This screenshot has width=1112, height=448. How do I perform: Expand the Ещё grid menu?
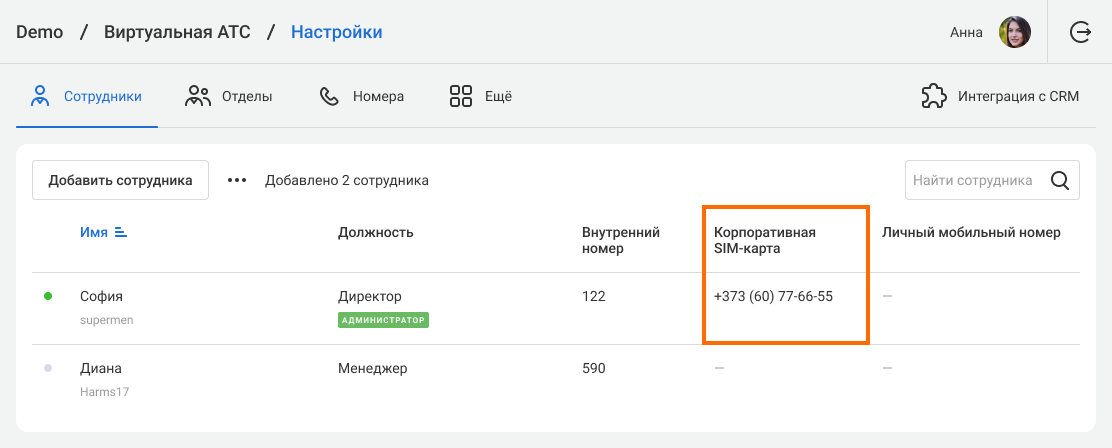click(461, 96)
